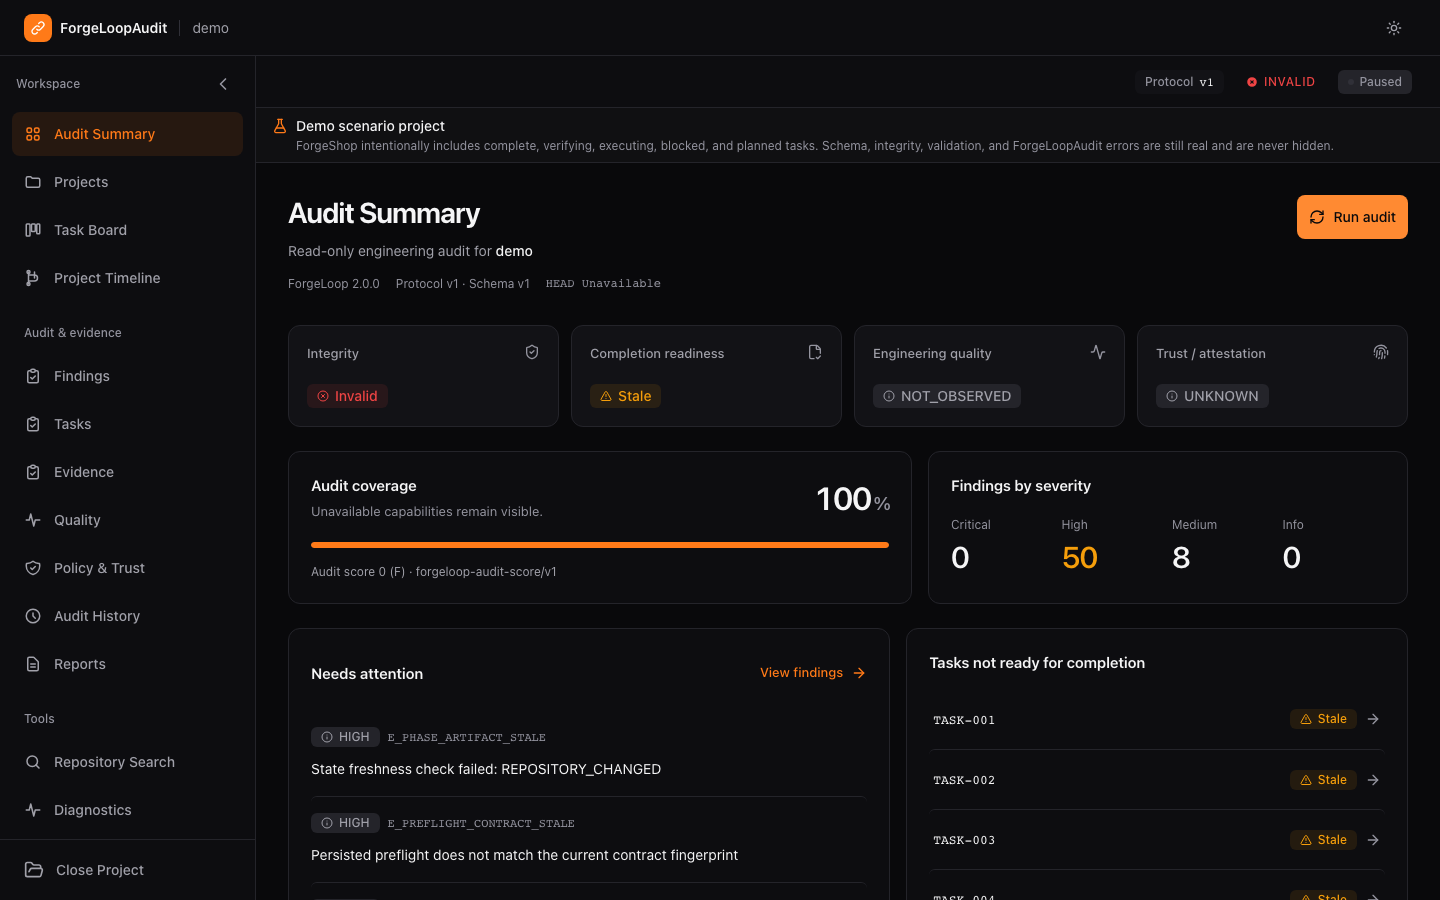Click the ForgeLoopAudit logo icon

(38, 28)
